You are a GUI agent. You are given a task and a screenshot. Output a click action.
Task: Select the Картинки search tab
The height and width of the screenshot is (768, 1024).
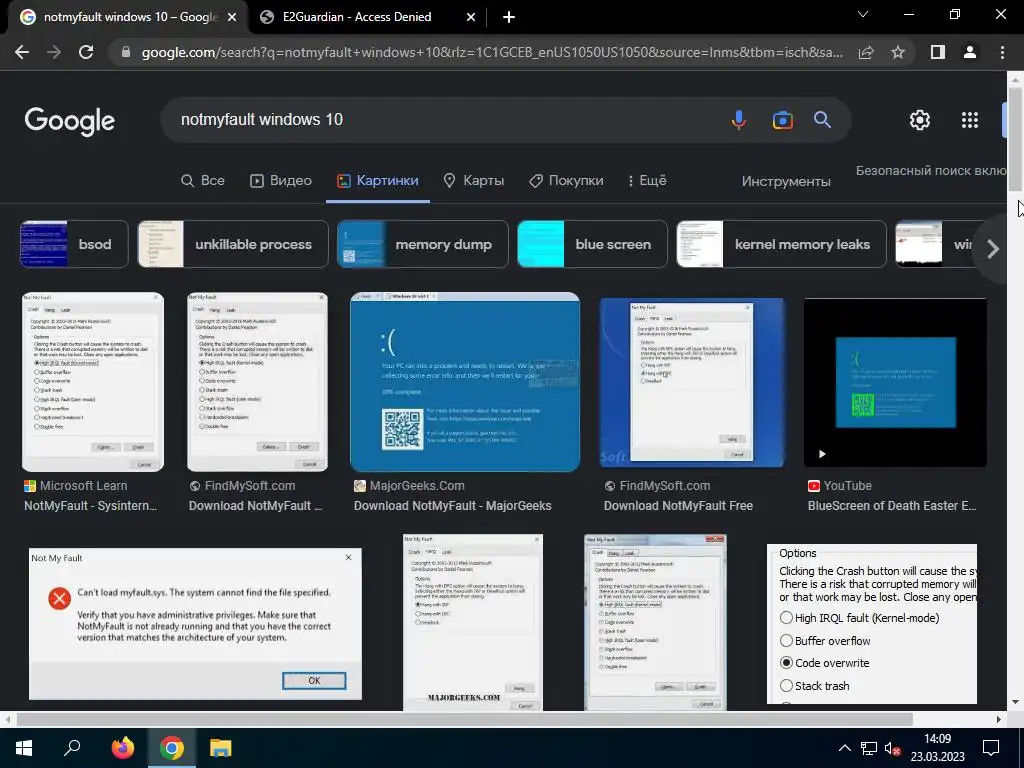tap(378, 181)
